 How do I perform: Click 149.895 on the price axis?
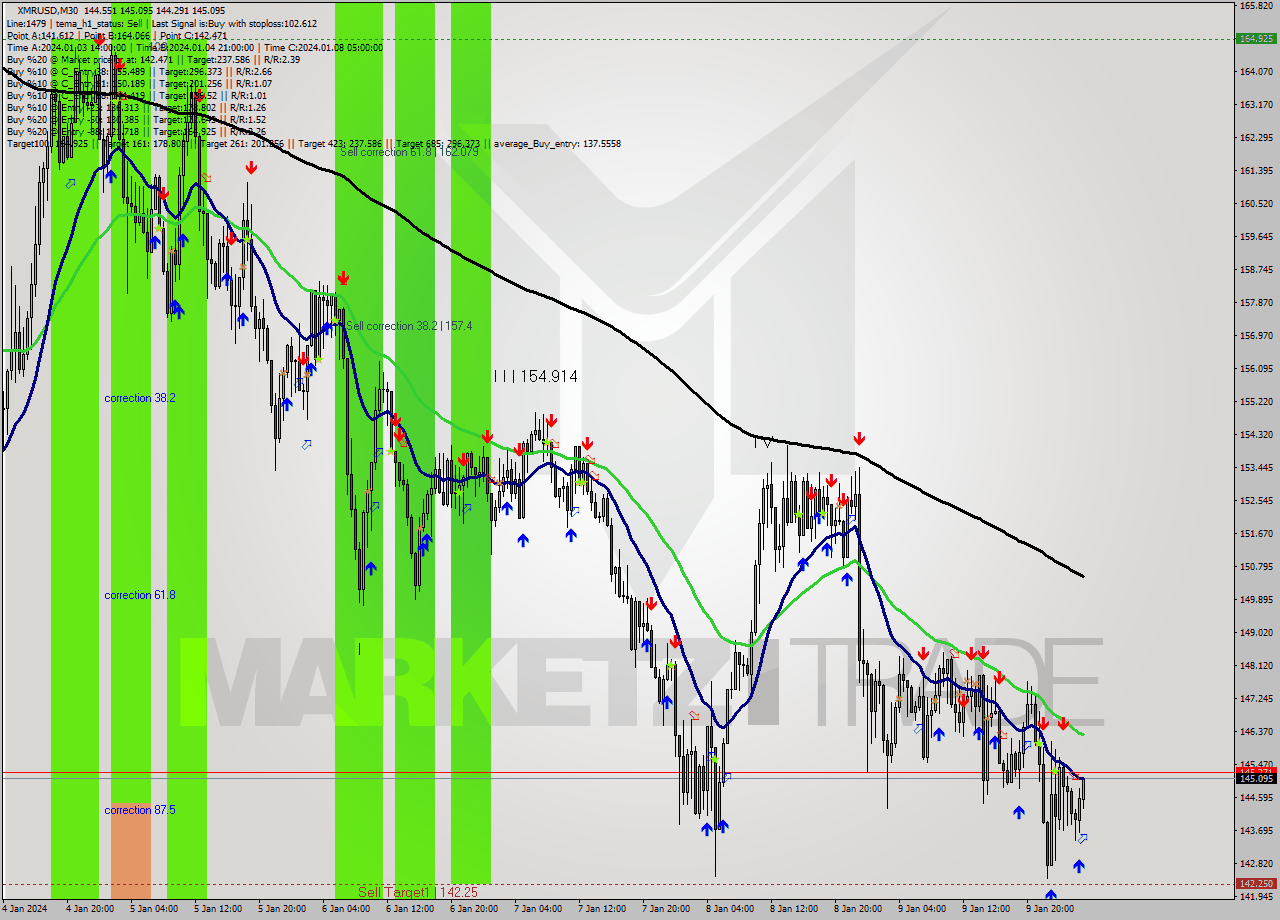[1255, 600]
